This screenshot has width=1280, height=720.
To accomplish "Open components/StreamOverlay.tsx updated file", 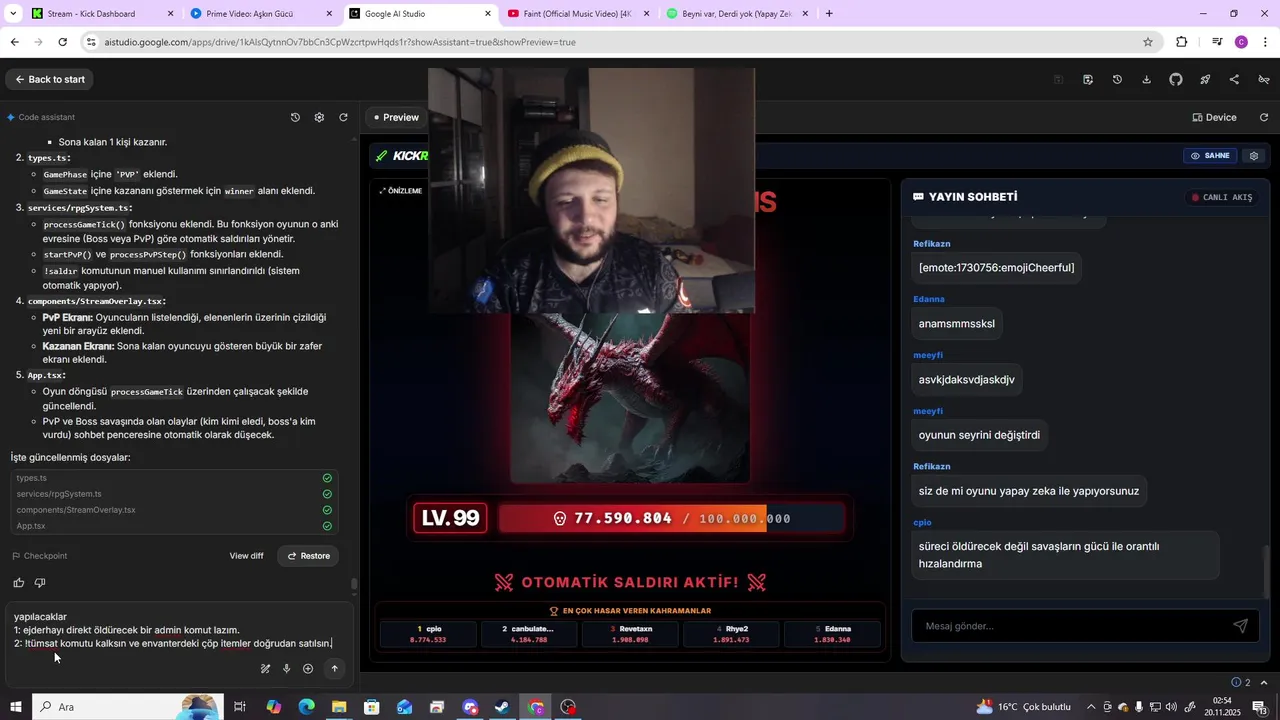I will [x=174, y=510].
